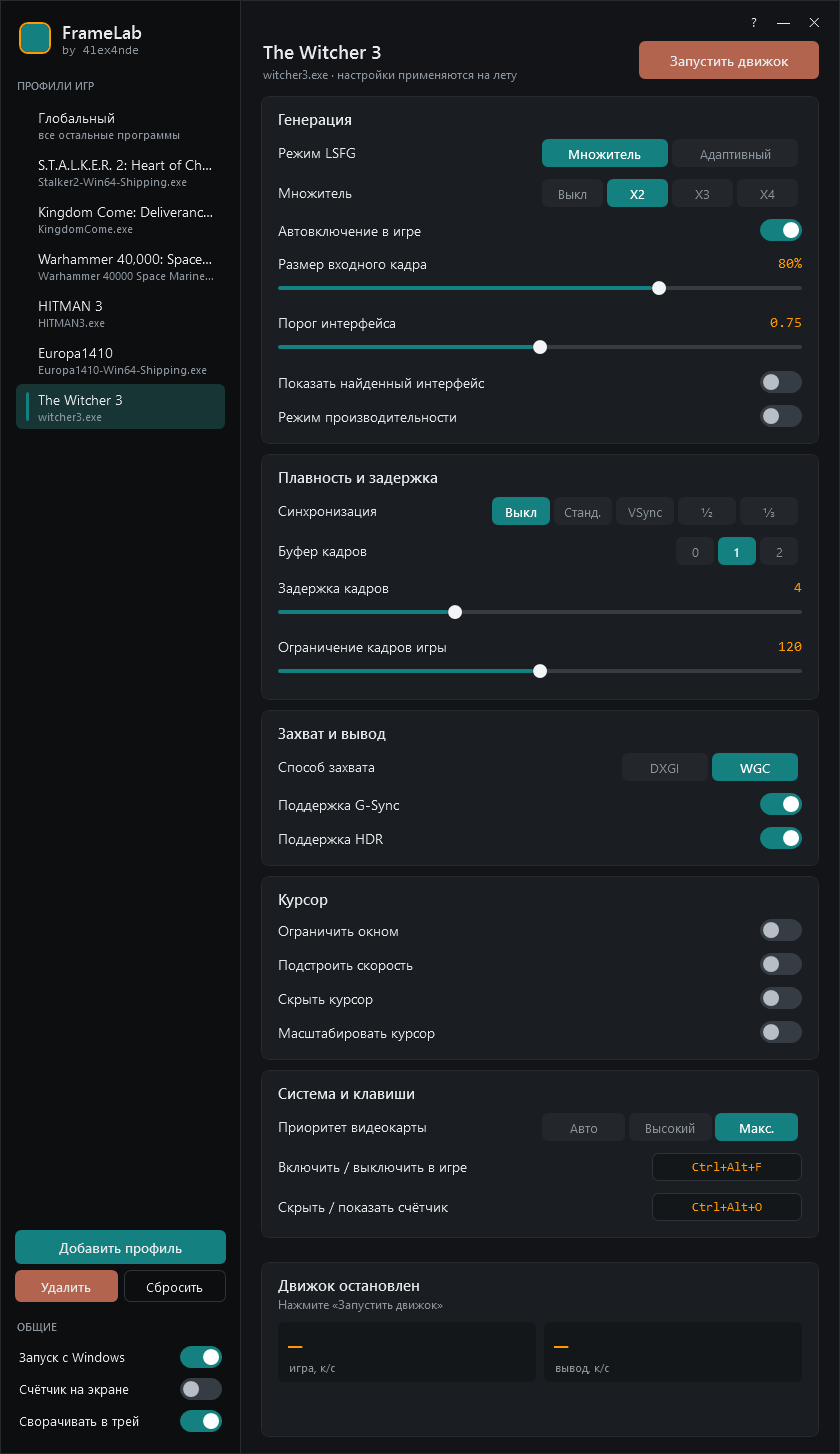Select the Europa1410 profile
The image size is (840, 1454).
click(x=120, y=360)
